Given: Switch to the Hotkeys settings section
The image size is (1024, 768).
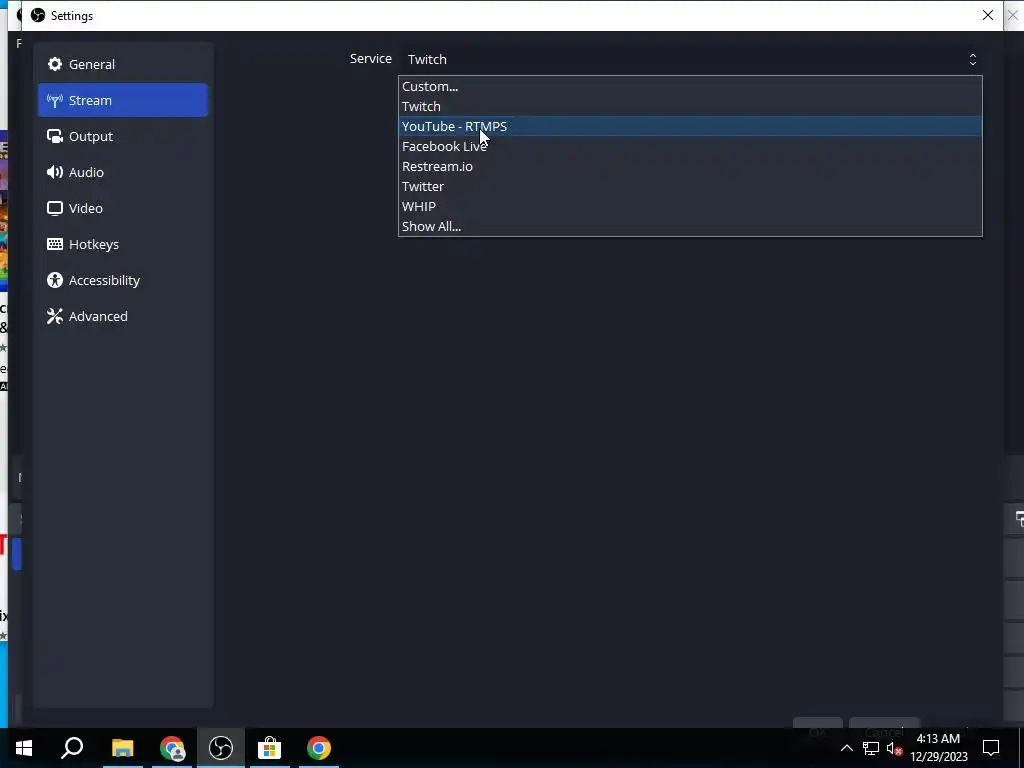Looking at the screenshot, I should [x=123, y=244].
